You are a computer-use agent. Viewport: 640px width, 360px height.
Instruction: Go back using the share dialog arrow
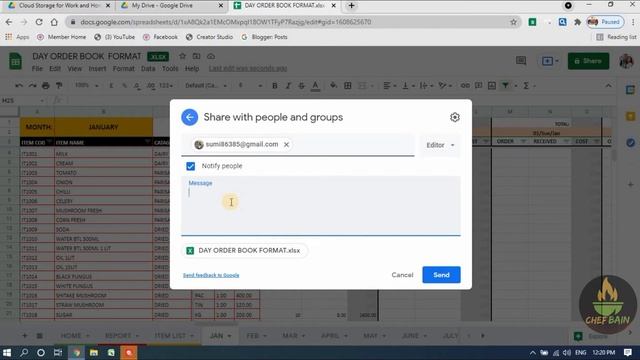click(x=189, y=117)
